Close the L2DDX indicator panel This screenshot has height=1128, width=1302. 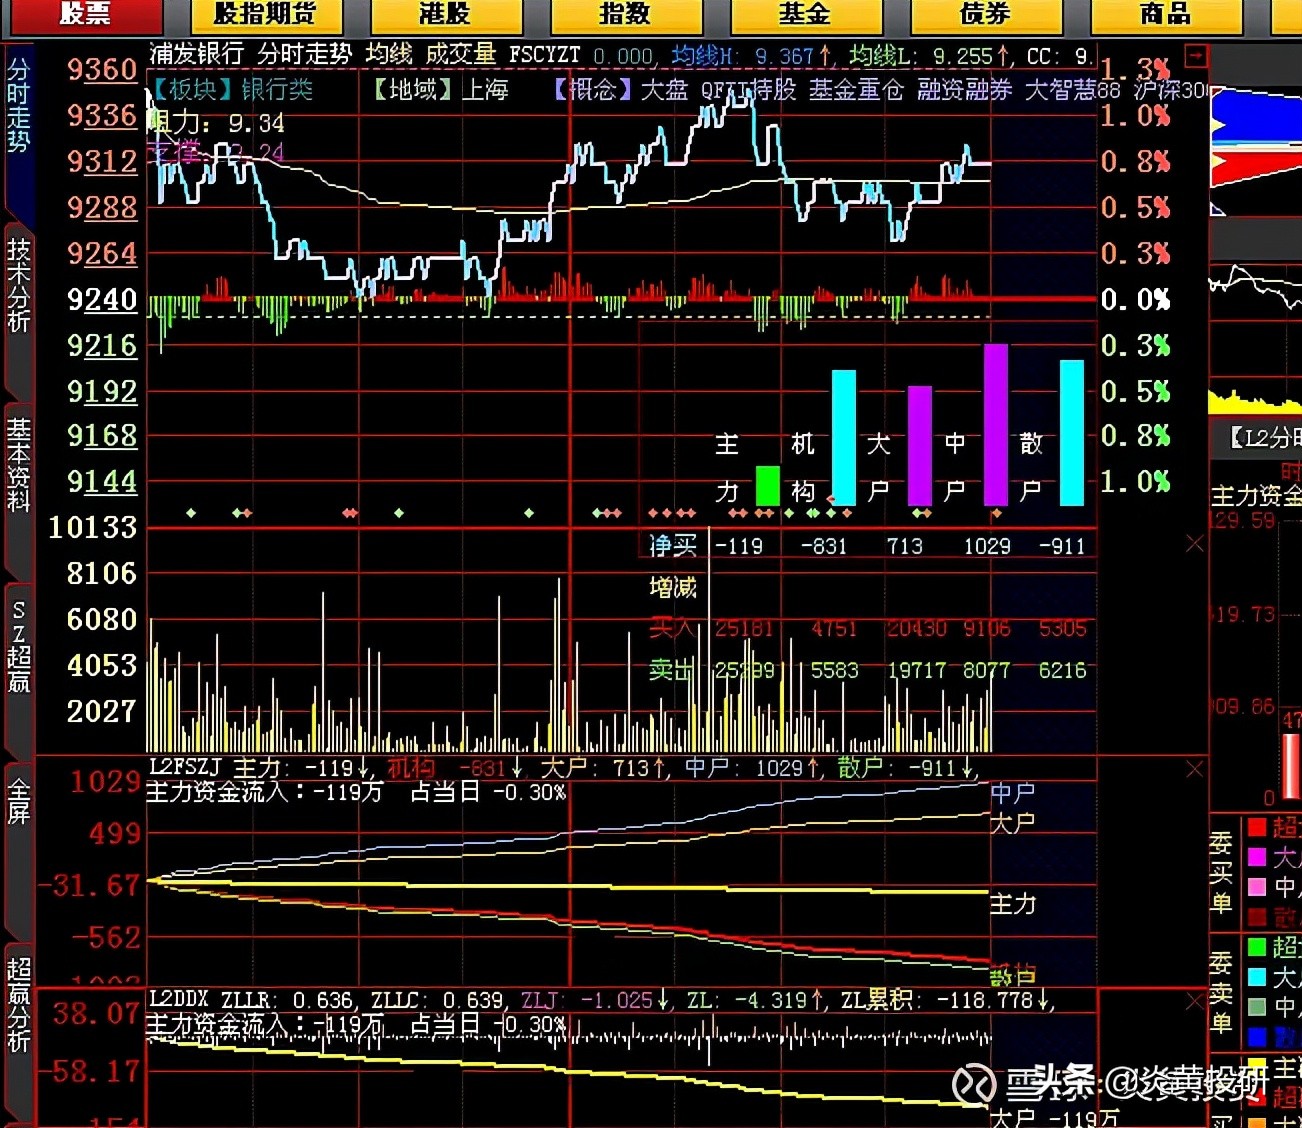[x=1195, y=1001]
